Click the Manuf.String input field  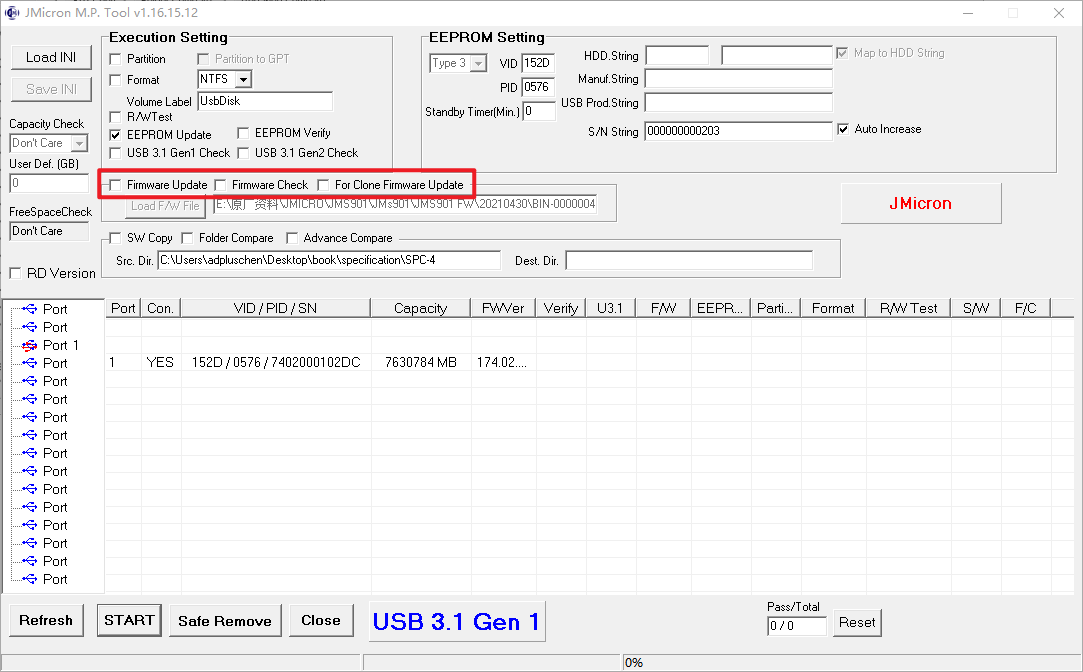[x=738, y=79]
